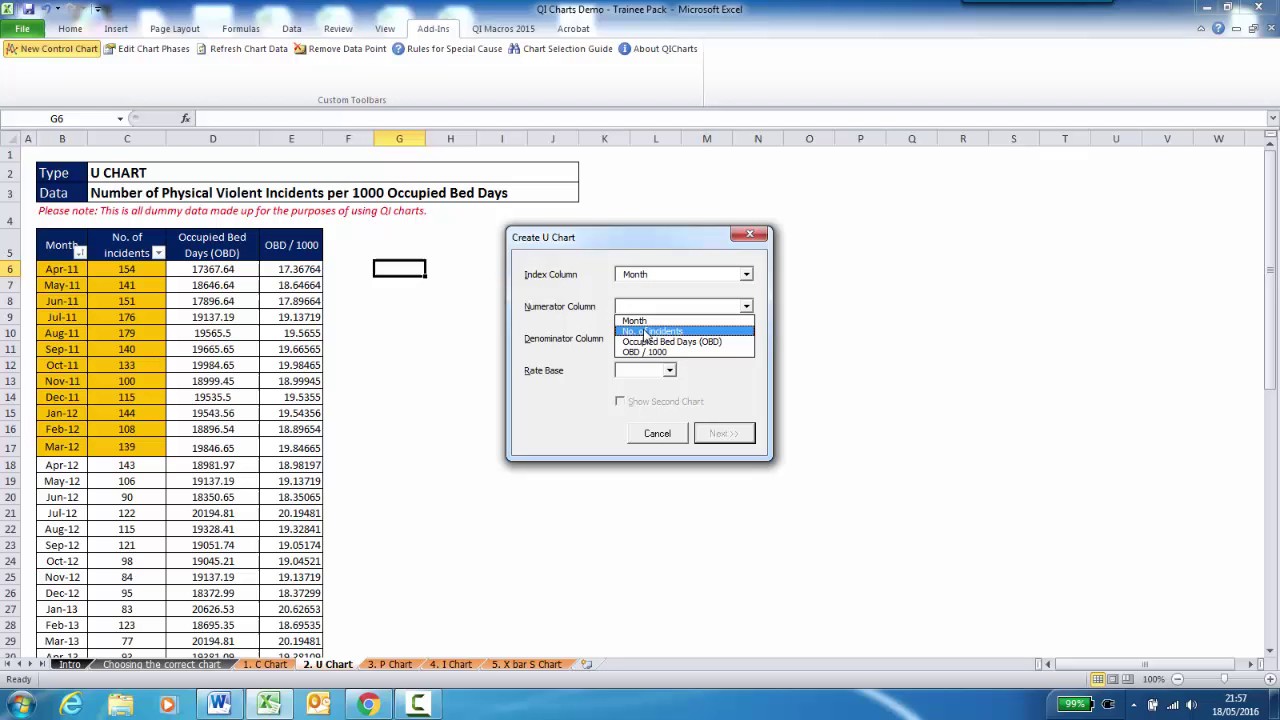Open the Formulas ribbon tab
The height and width of the screenshot is (720, 1280).
pyautogui.click(x=241, y=29)
